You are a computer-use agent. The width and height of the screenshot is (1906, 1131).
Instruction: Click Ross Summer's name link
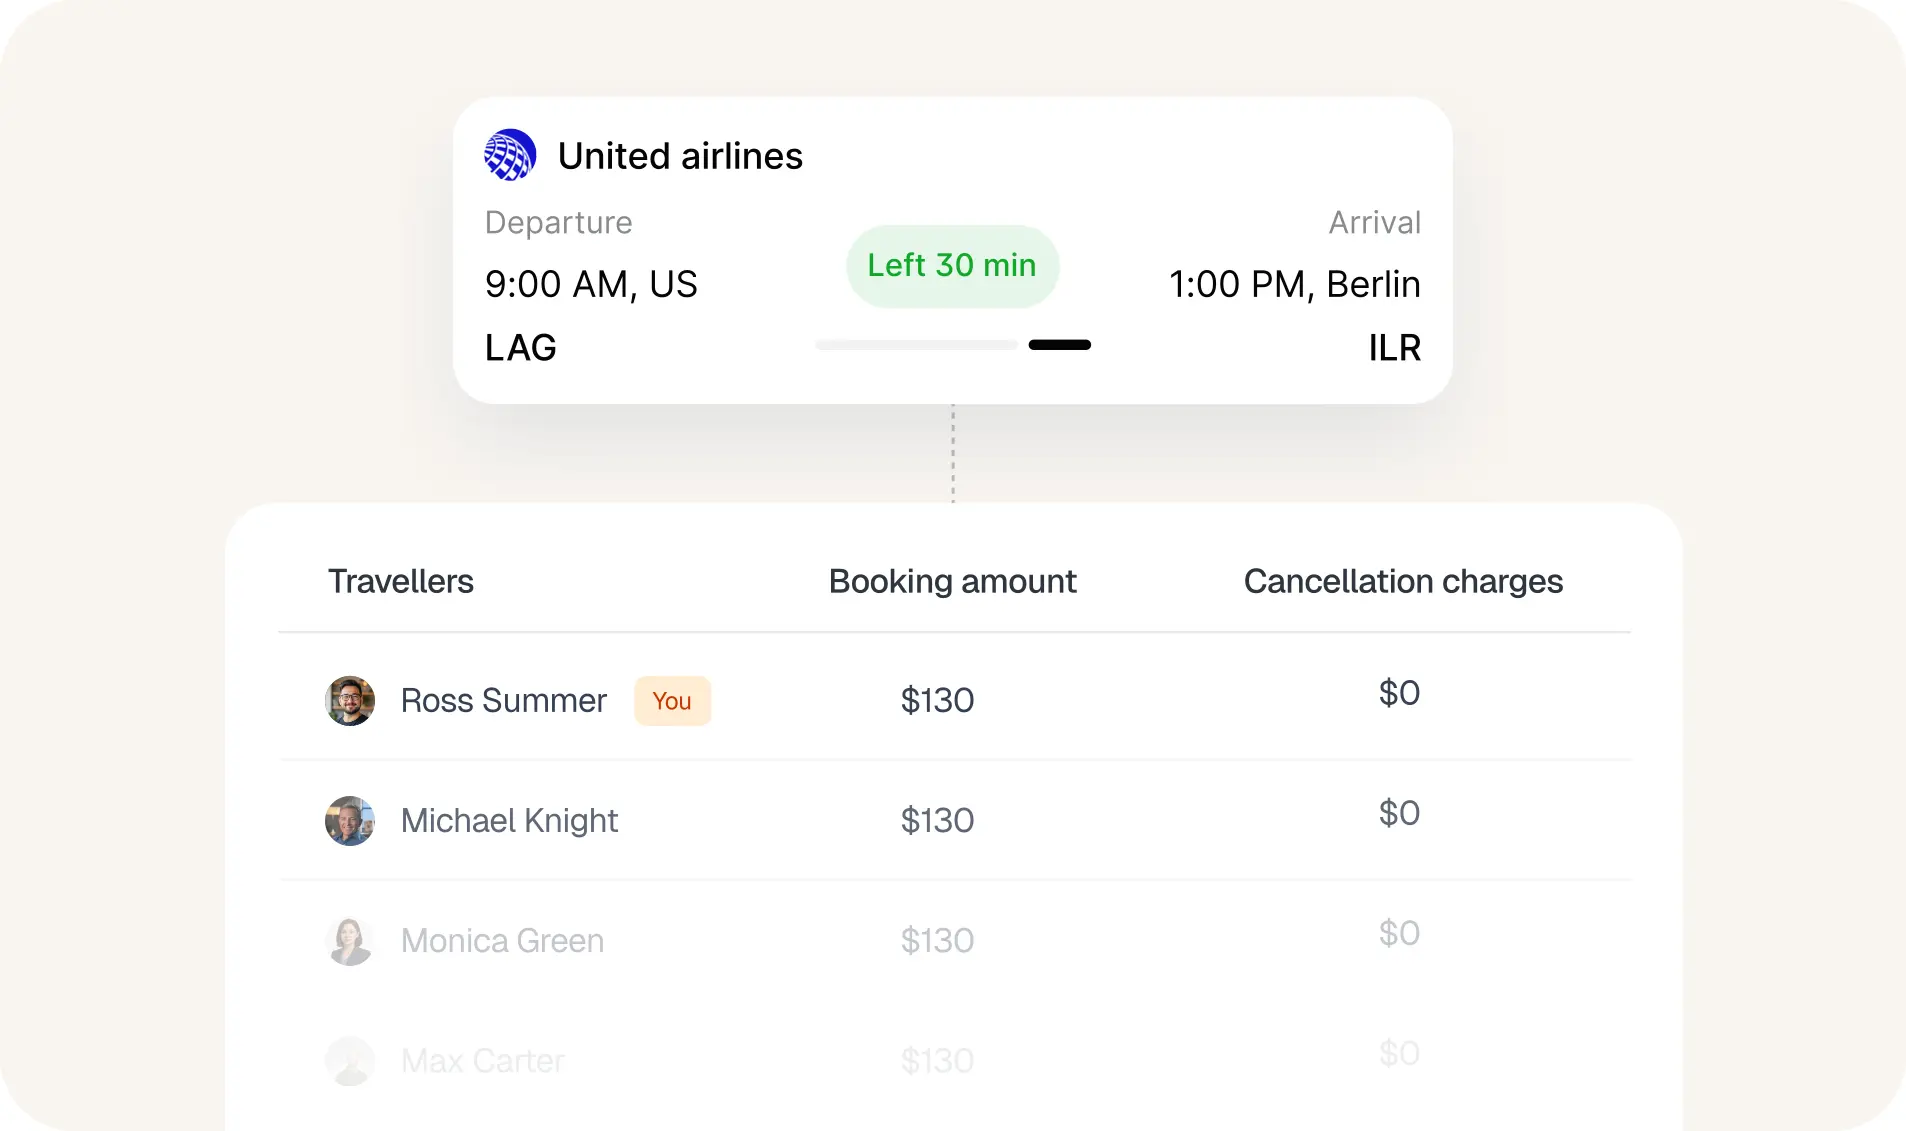[503, 700]
